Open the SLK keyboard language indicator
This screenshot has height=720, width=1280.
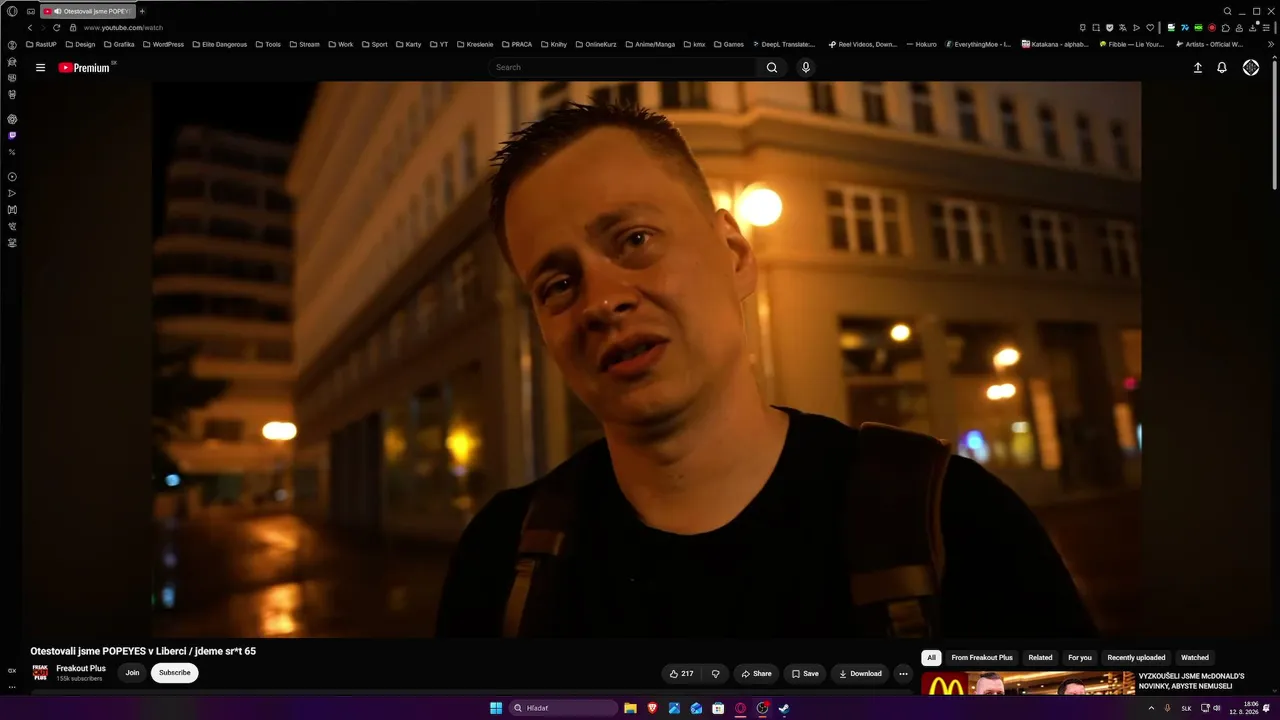pos(1186,708)
